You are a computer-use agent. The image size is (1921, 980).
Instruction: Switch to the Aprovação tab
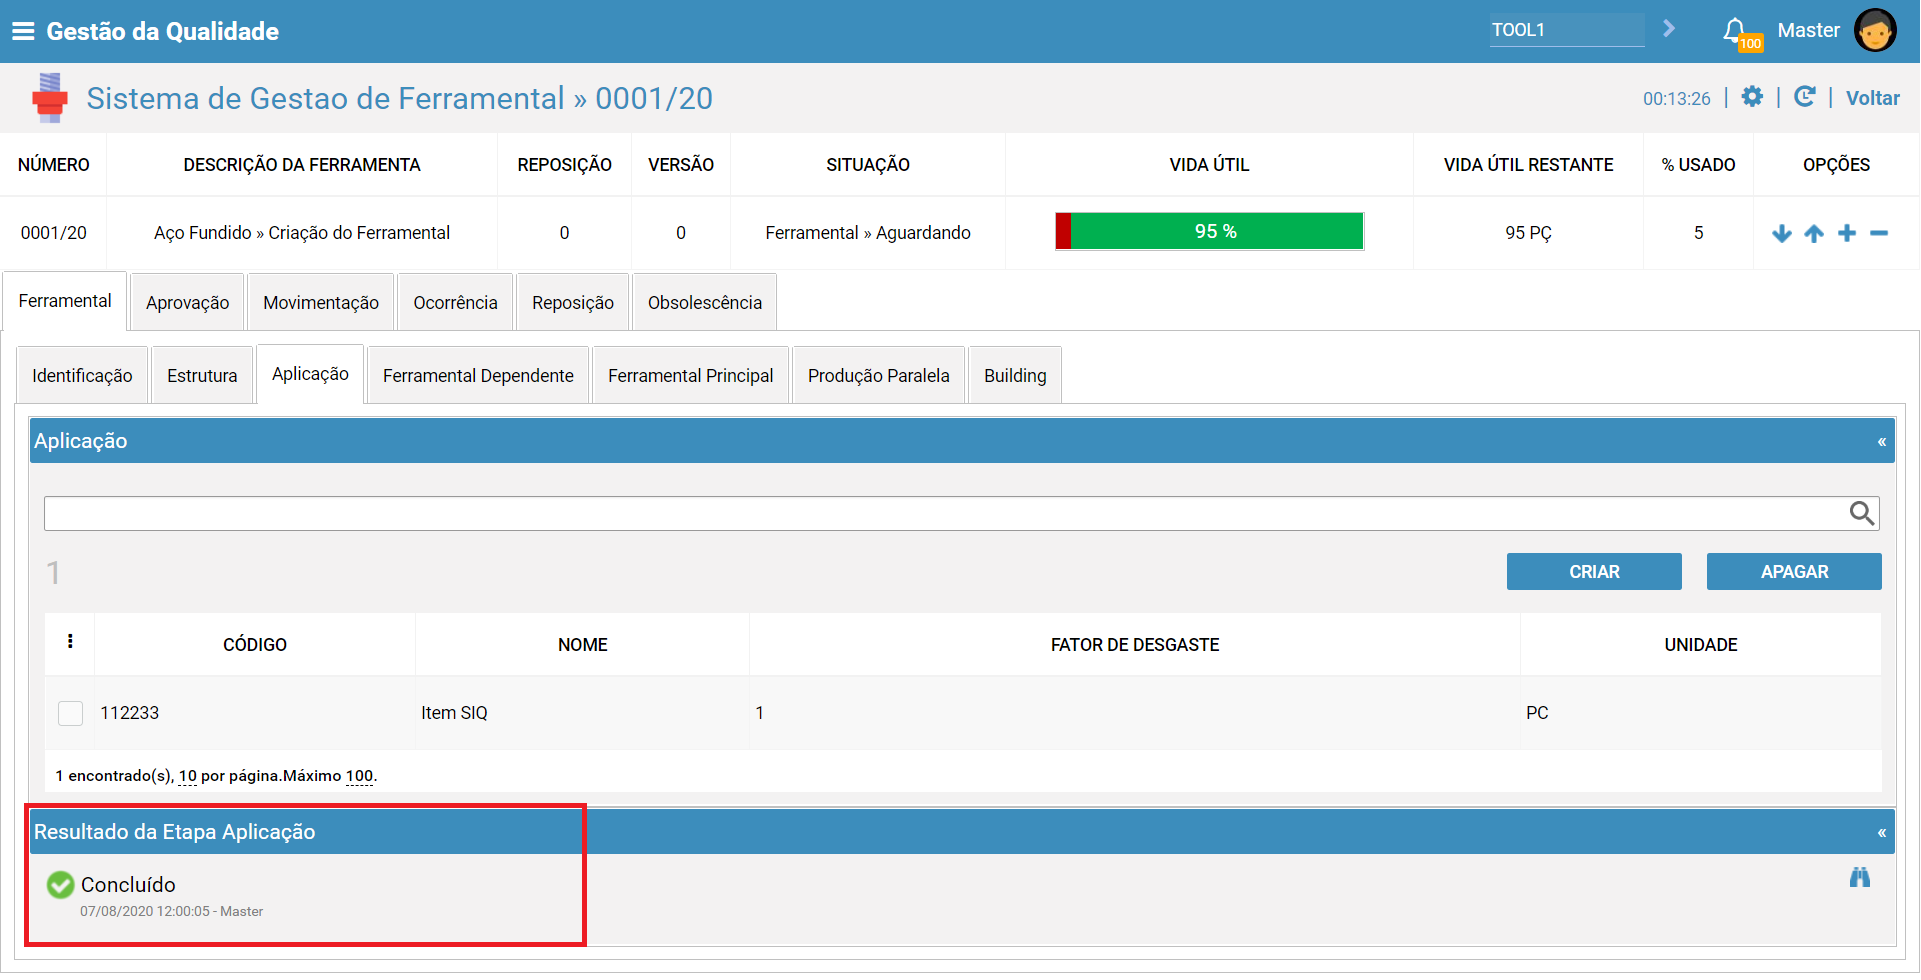pos(188,302)
